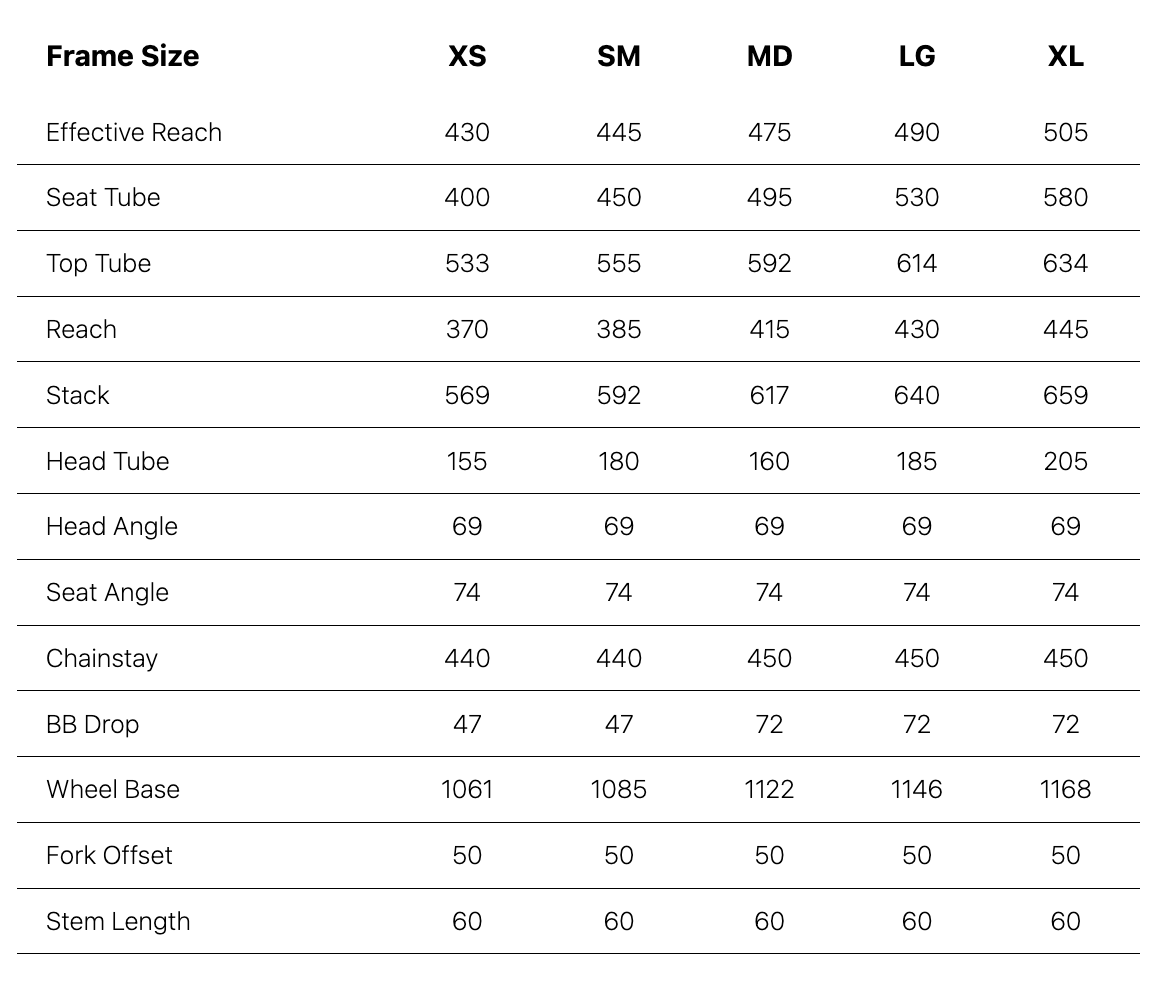Select the Wheel Base XL value 1168

[x=1066, y=789]
